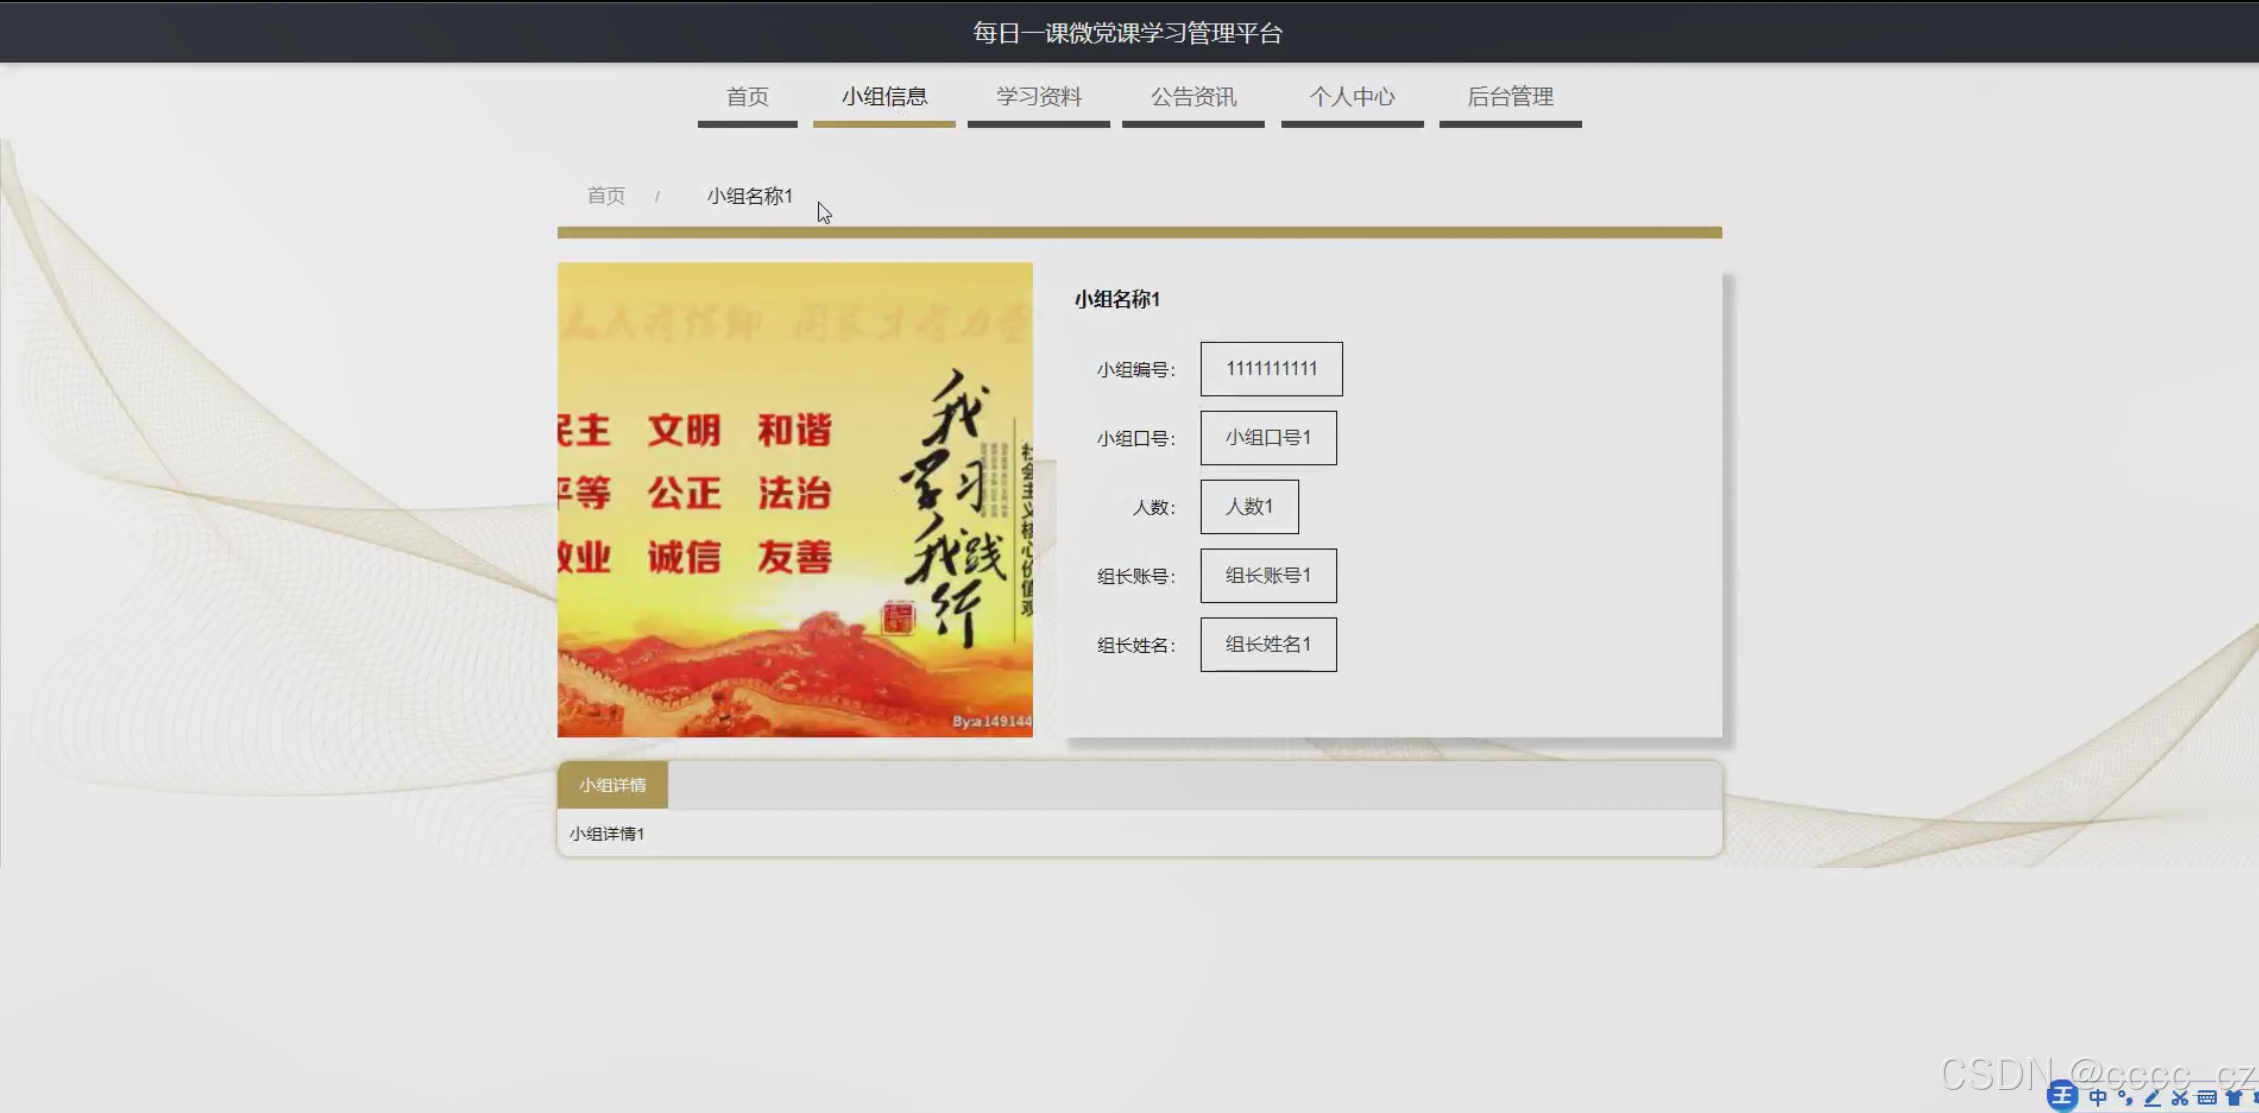The image size is (2259, 1113).
Task: Click the IME logo icon (王)
Action: point(2061,1096)
